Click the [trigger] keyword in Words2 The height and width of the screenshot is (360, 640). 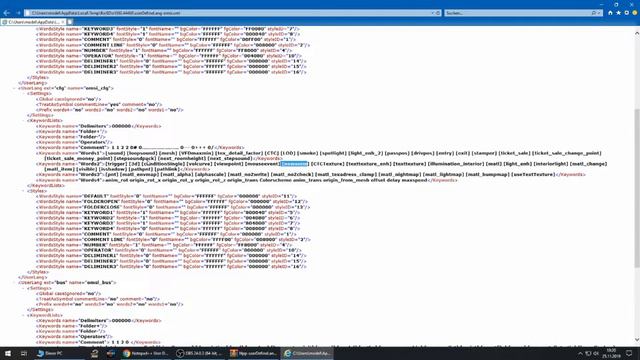point(116,164)
